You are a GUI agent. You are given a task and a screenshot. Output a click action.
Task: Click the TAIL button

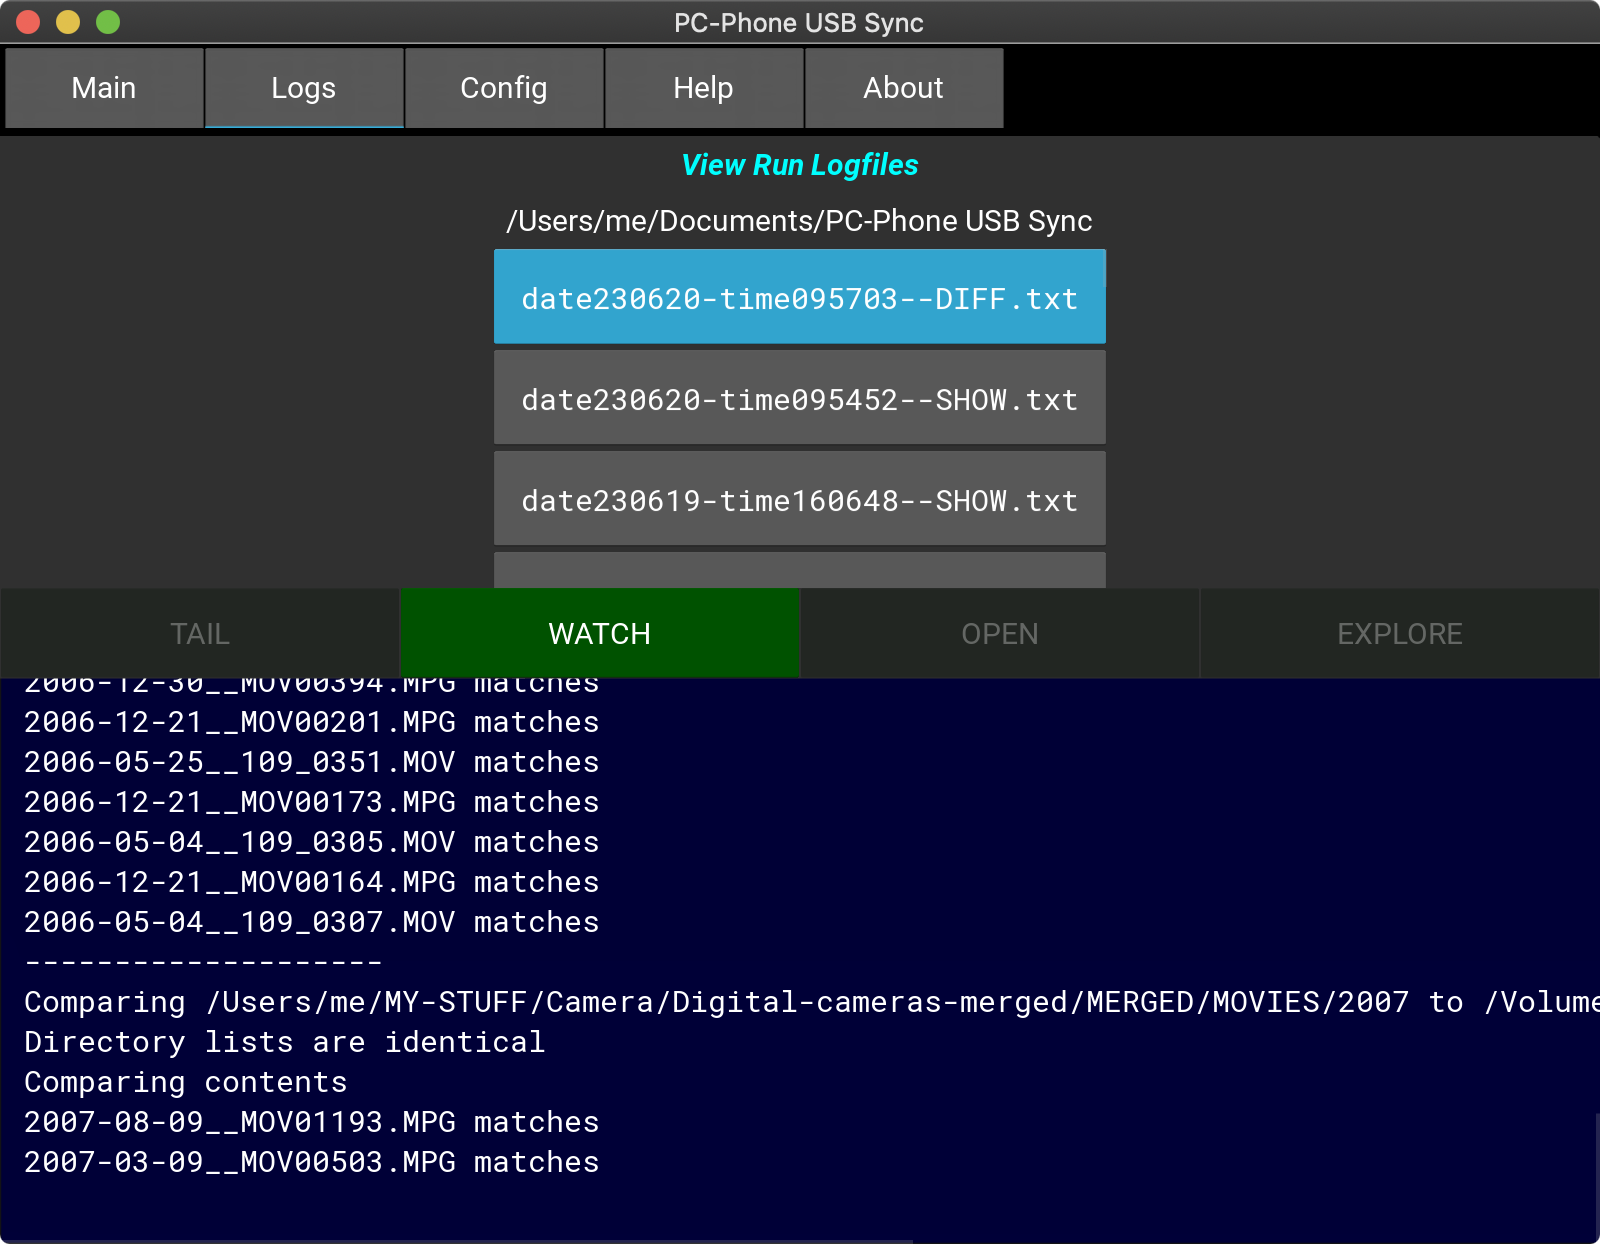[200, 633]
